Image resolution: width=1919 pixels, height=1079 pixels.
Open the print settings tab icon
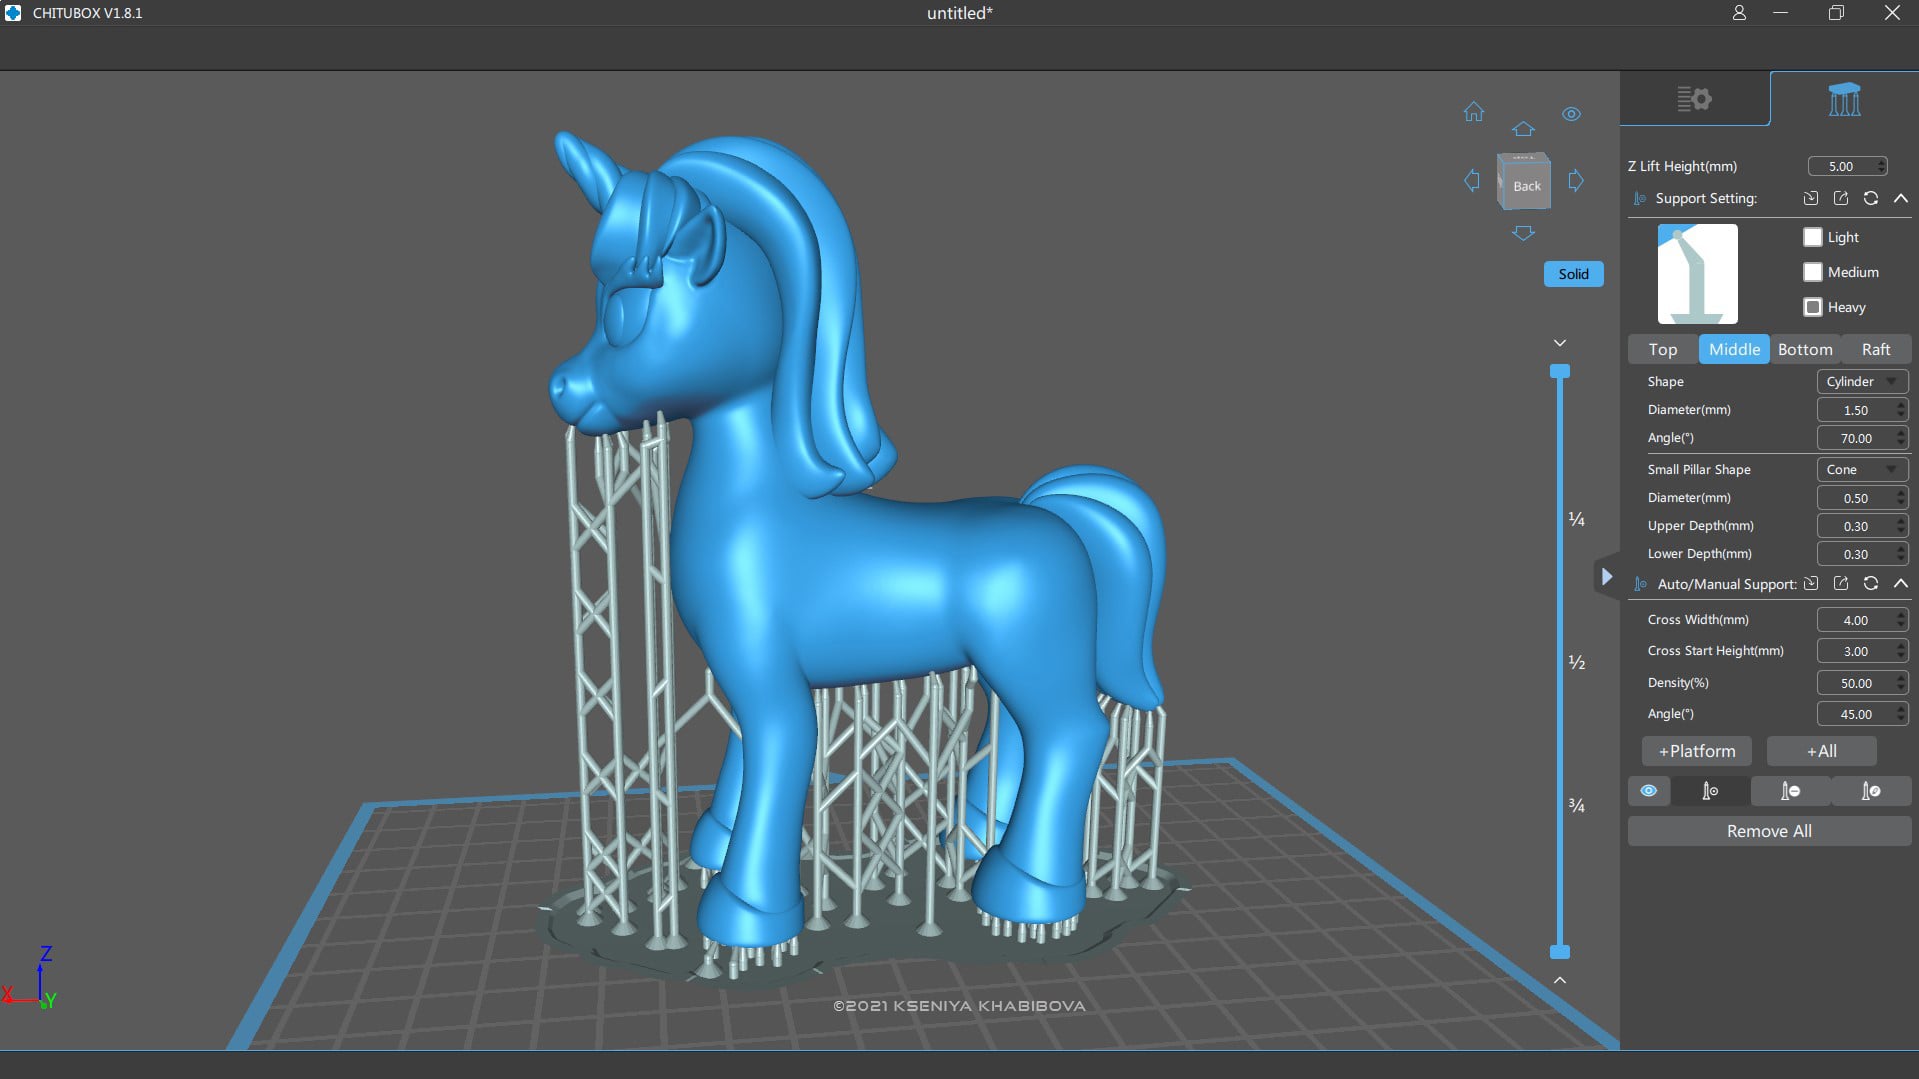point(1694,99)
